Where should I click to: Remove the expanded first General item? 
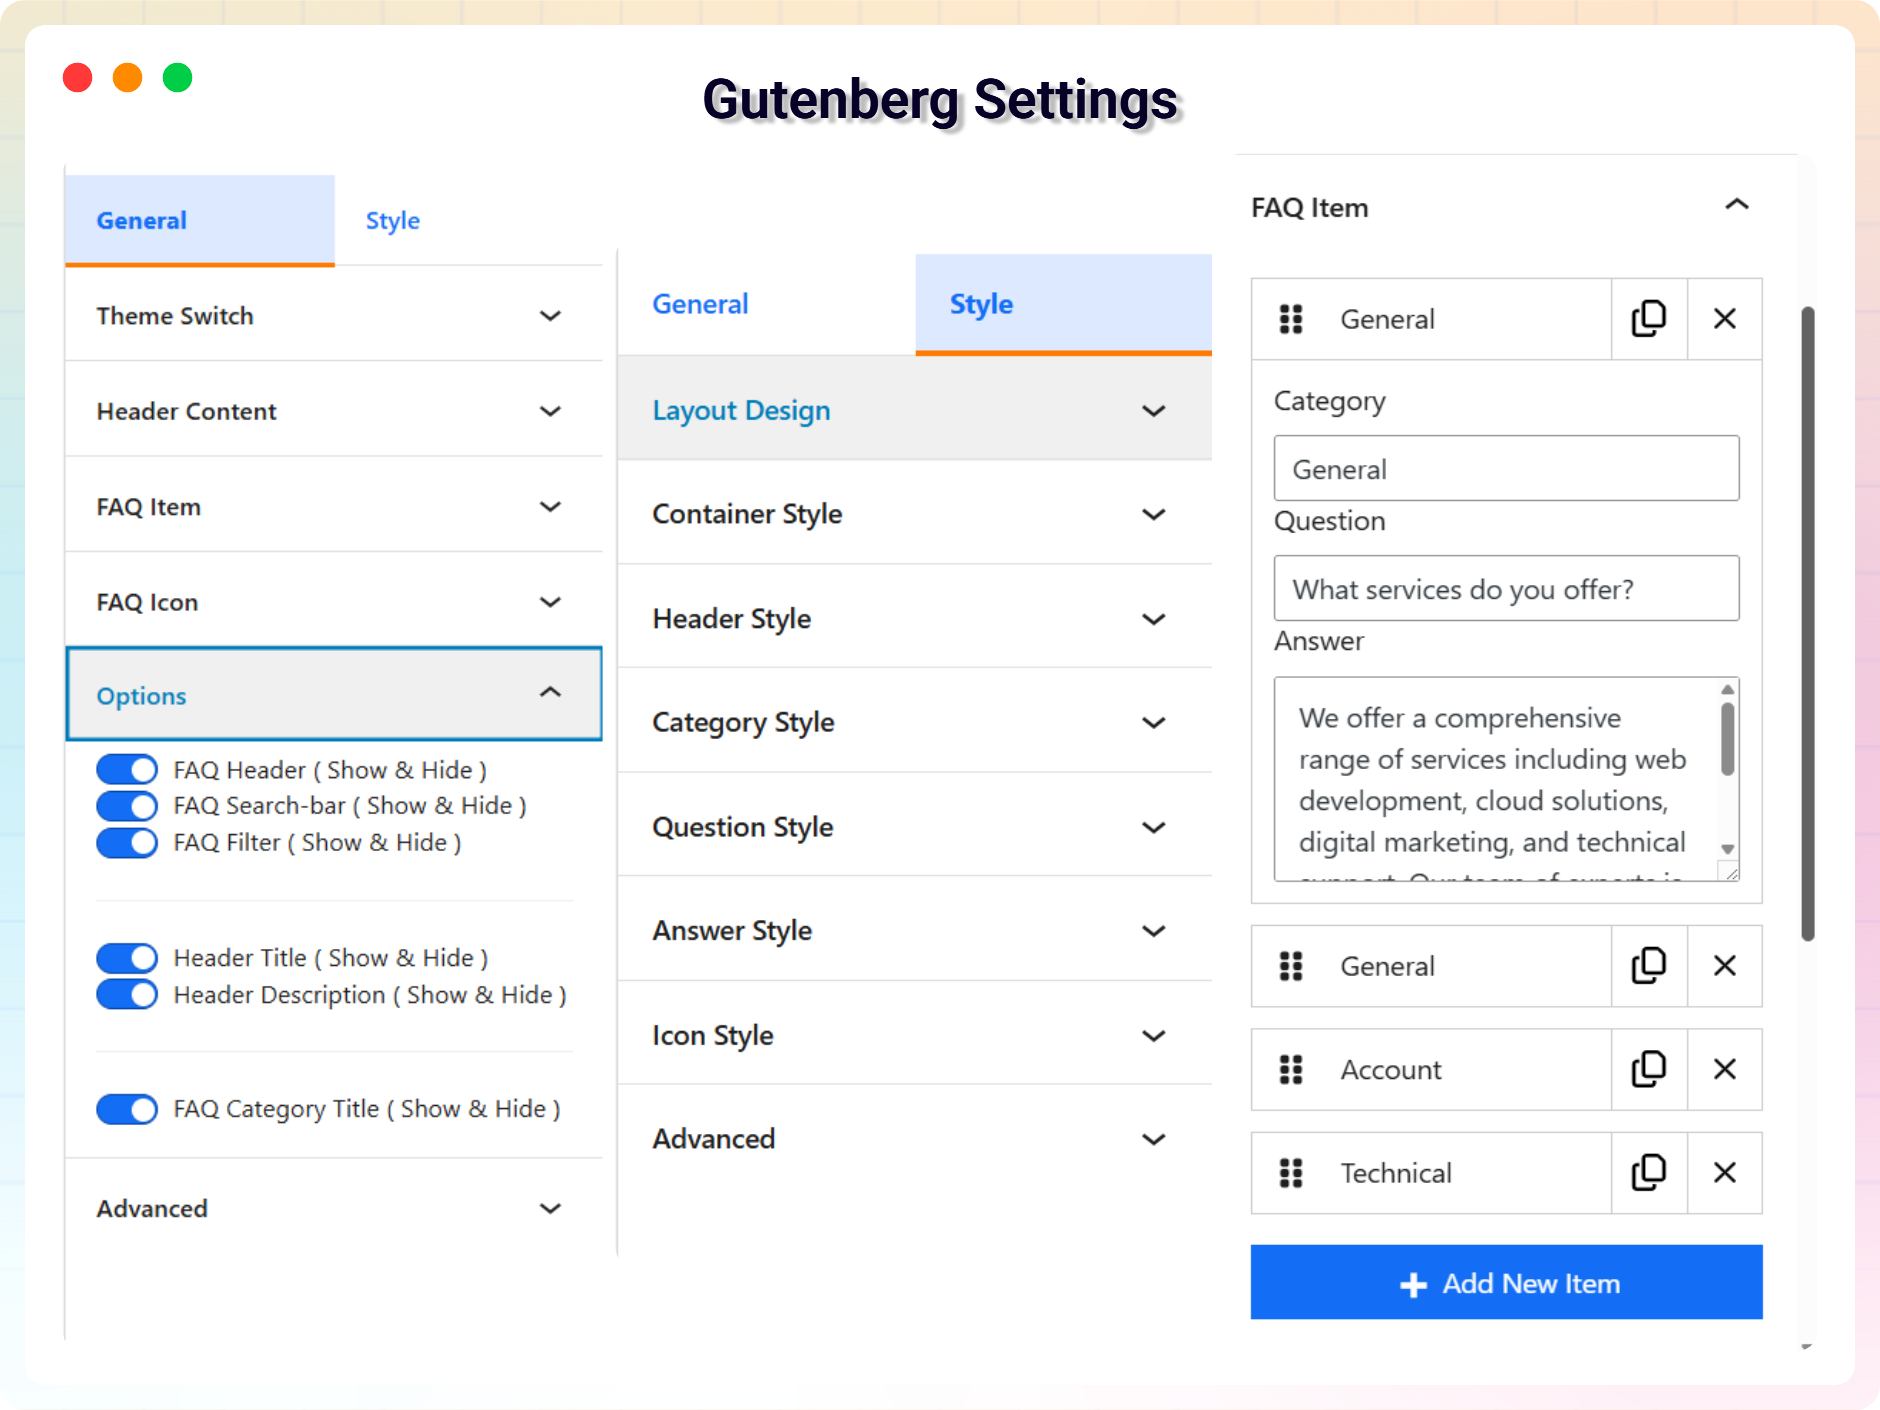[1724, 319]
